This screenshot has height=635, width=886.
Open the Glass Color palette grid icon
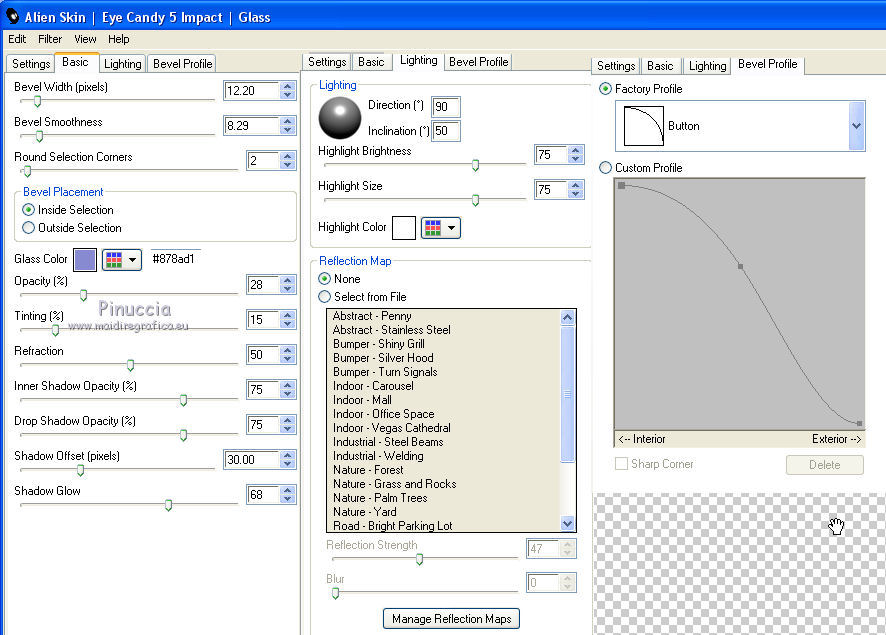coord(113,259)
